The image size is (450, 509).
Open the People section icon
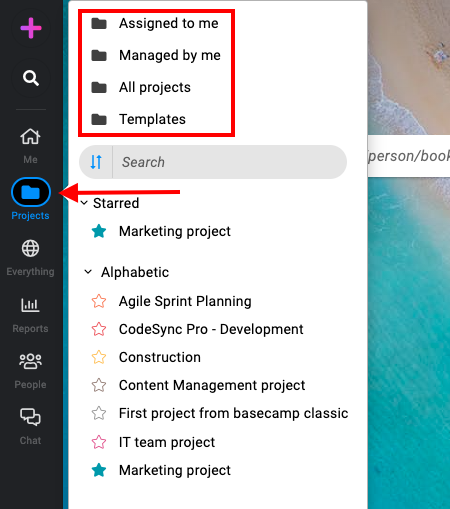(30, 361)
